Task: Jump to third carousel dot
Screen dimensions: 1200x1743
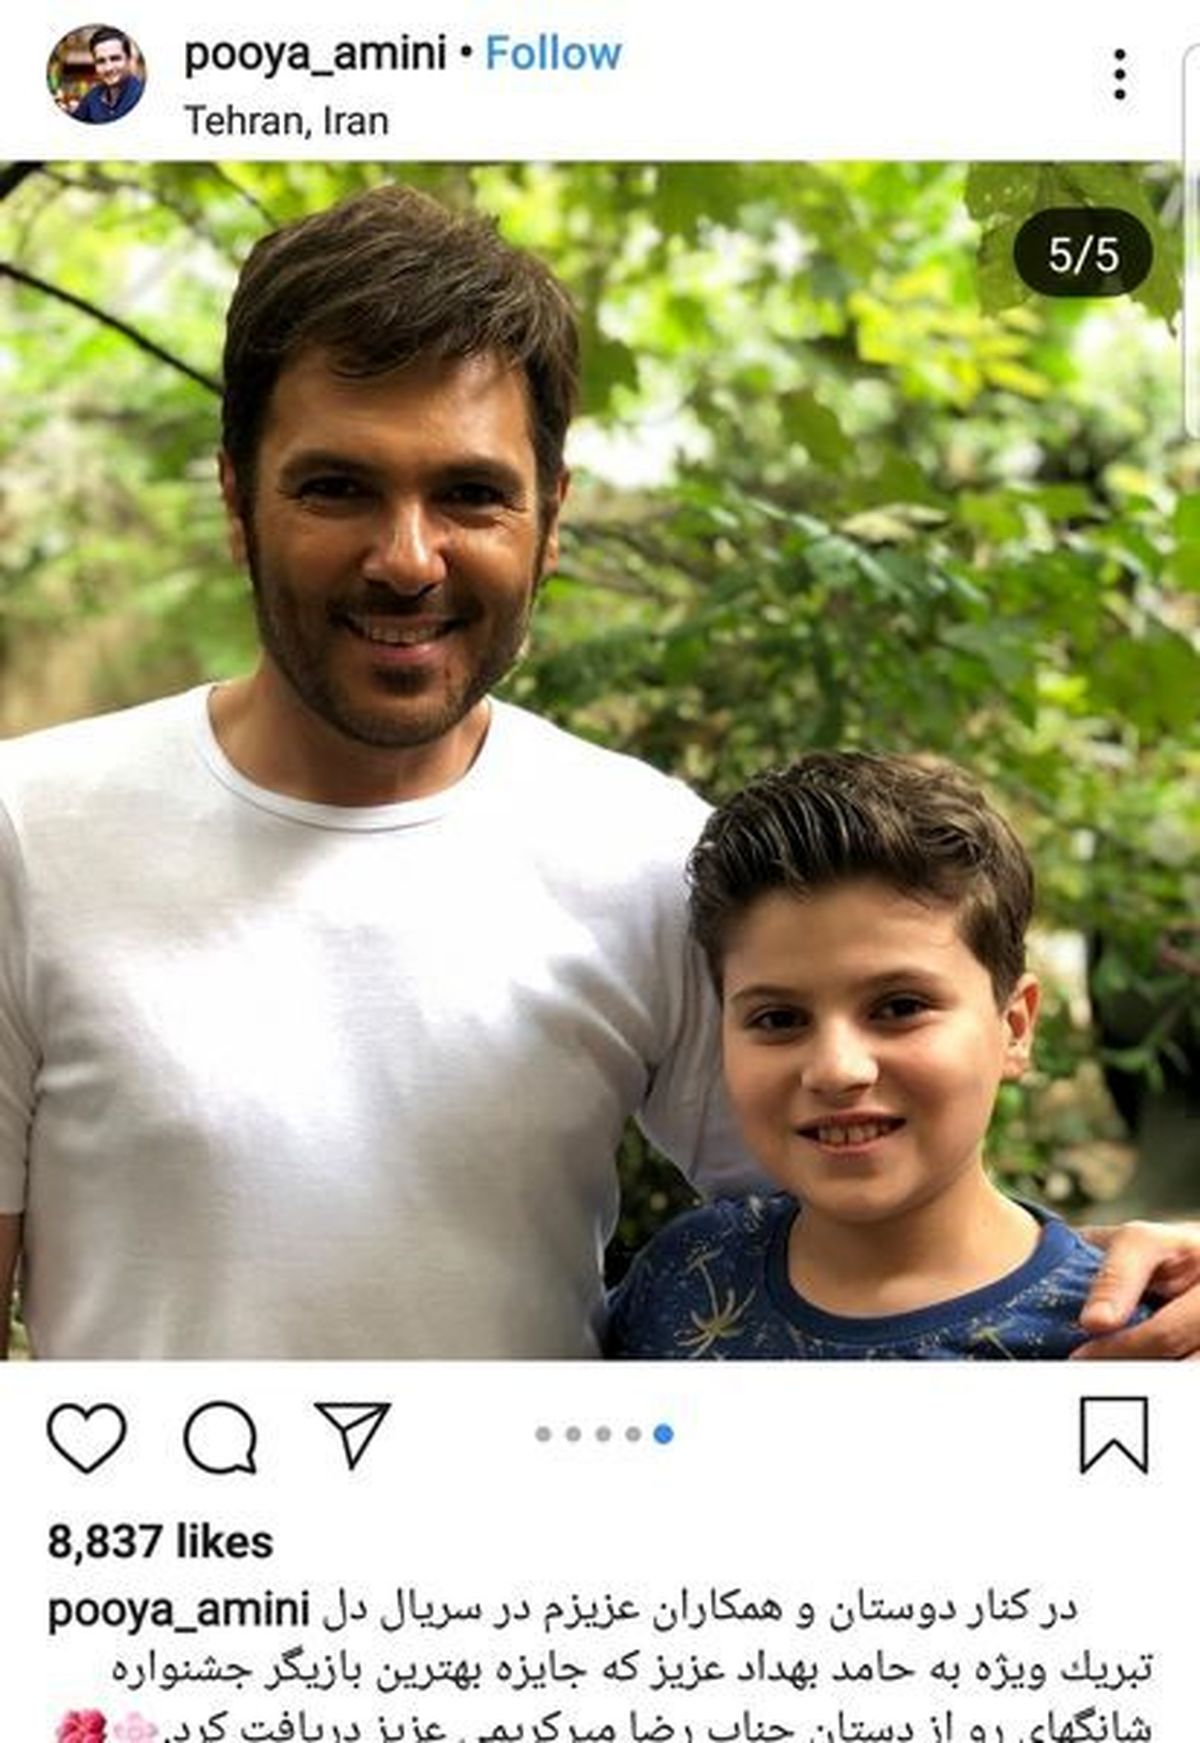Action: tap(603, 1434)
